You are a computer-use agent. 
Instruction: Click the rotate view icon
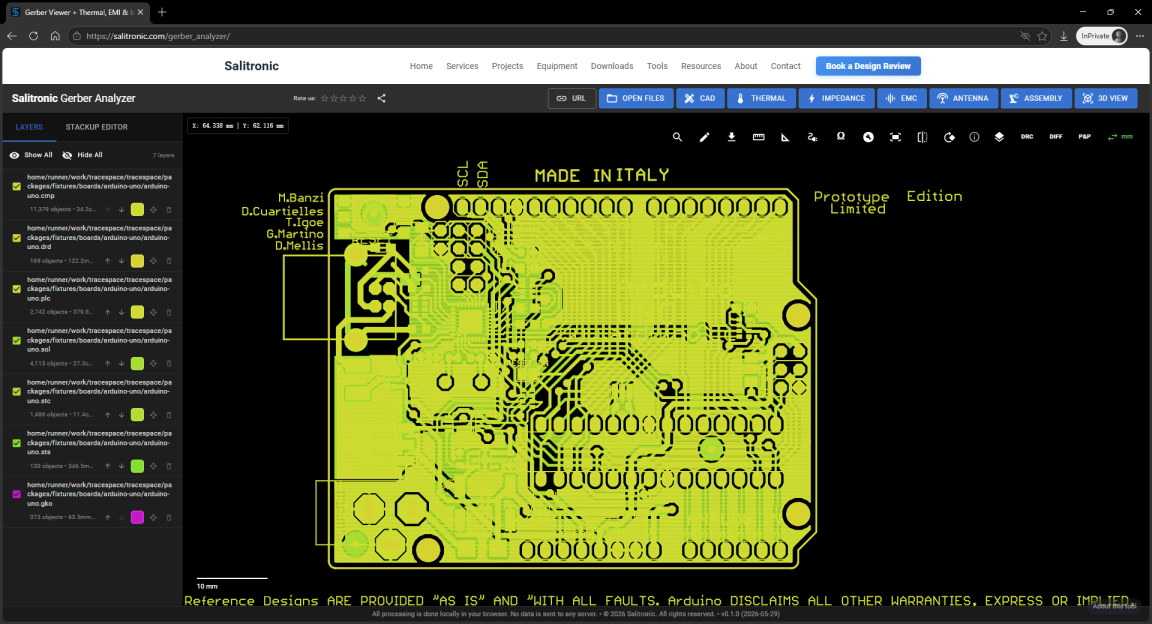pyautogui.click(x=949, y=137)
